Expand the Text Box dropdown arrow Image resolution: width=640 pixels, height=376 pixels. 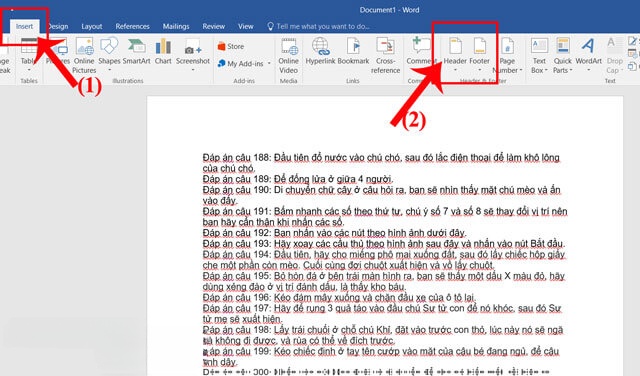[x=546, y=70]
